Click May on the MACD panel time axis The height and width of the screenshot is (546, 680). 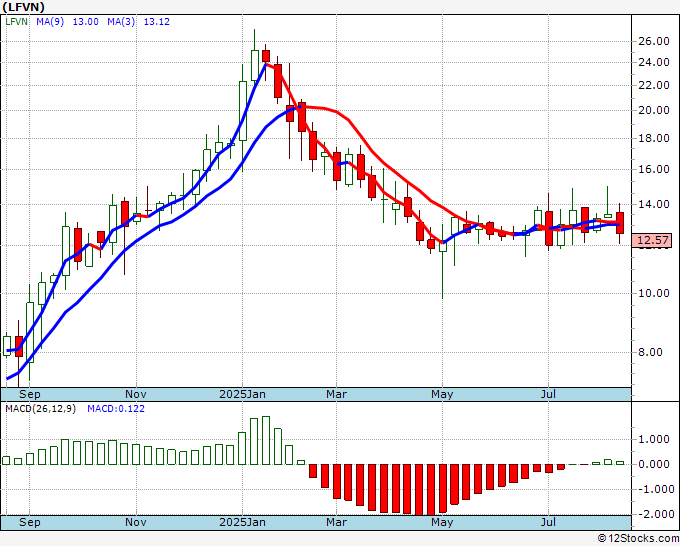click(x=442, y=522)
